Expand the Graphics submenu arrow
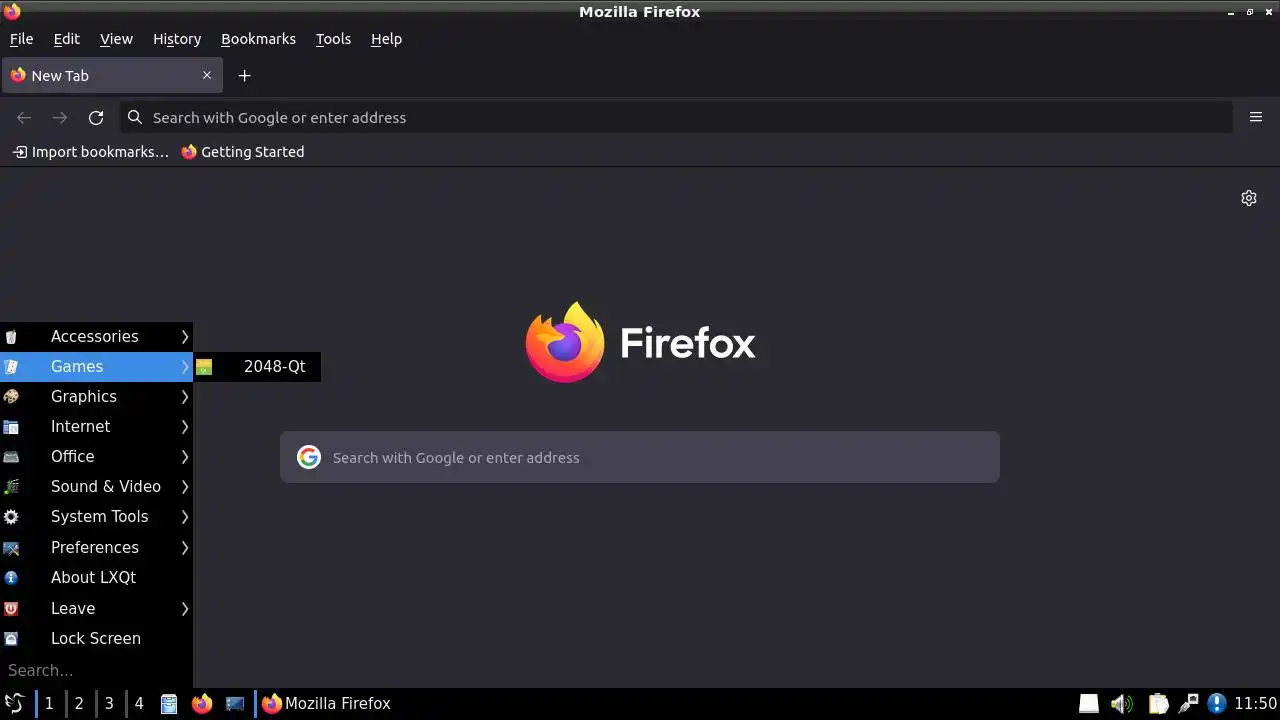This screenshot has height=720, width=1280. coord(185,397)
